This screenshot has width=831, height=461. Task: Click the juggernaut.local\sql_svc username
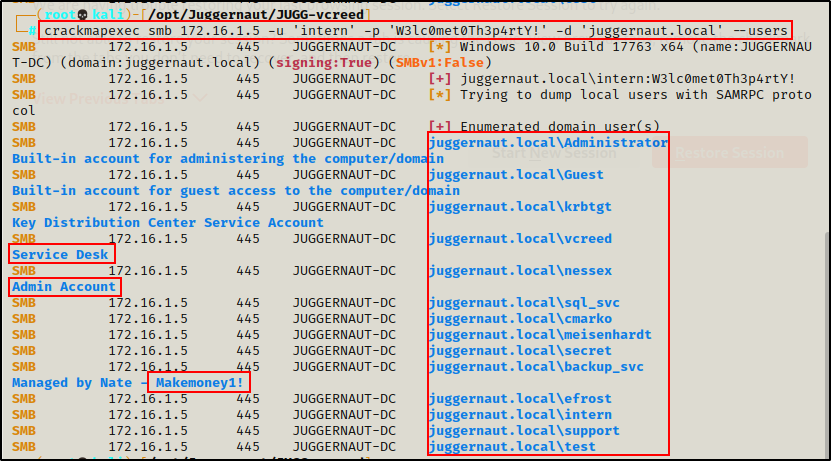523,303
